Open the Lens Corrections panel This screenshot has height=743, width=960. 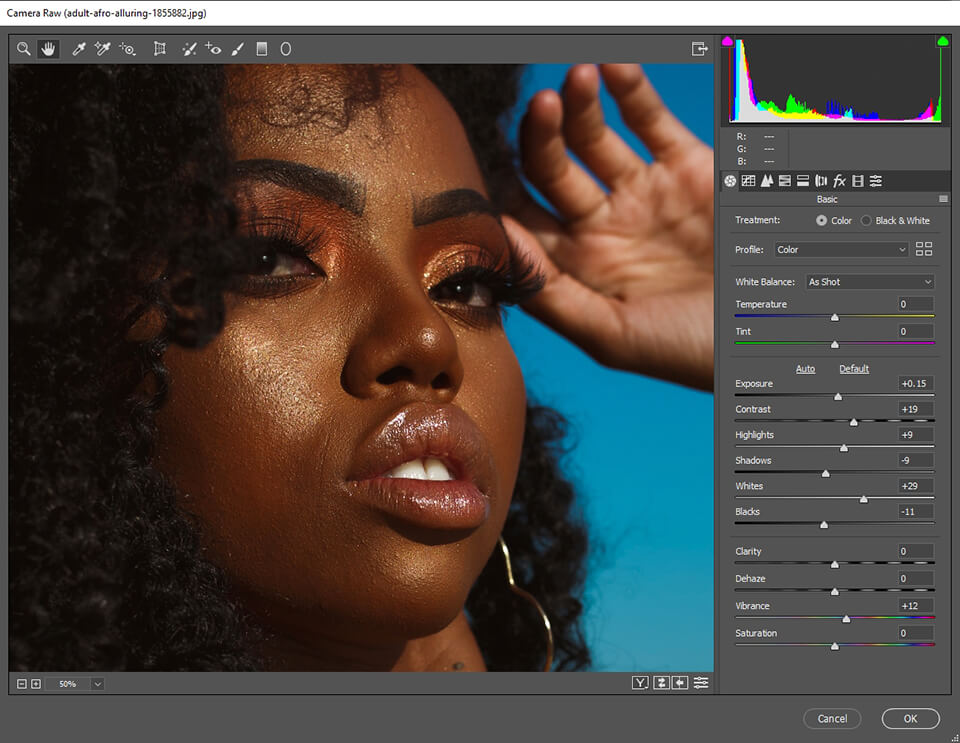click(x=822, y=181)
